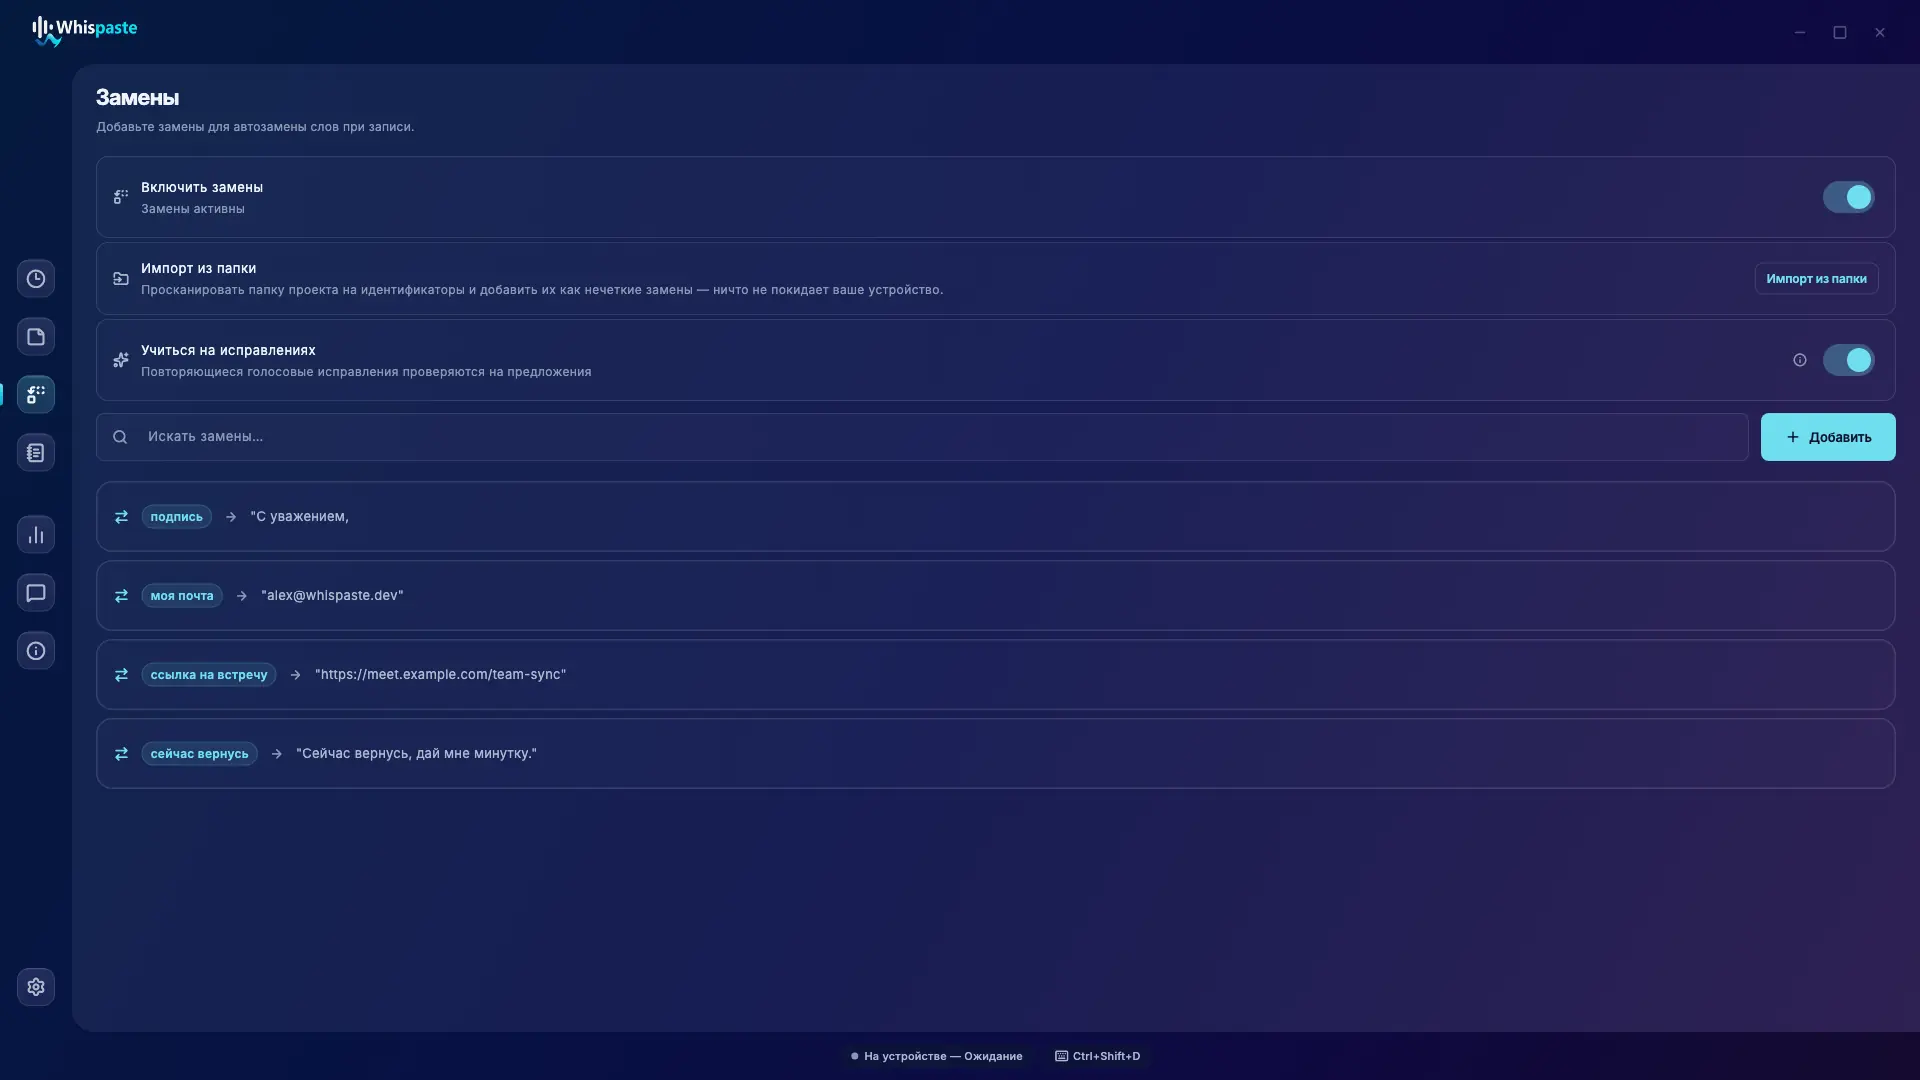
Task: Open the statistics bar chart icon
Action: tap(36, 535)
